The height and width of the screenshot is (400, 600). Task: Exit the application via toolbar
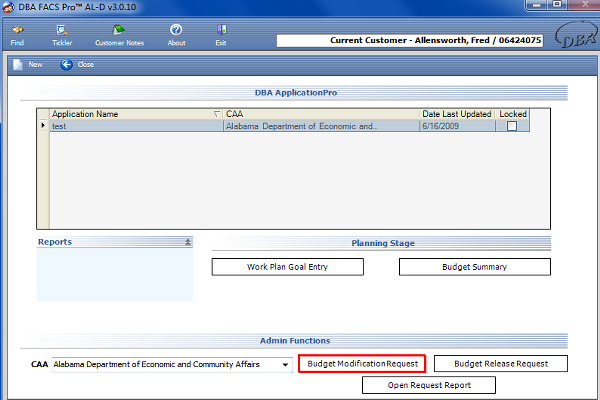point(221,36)
